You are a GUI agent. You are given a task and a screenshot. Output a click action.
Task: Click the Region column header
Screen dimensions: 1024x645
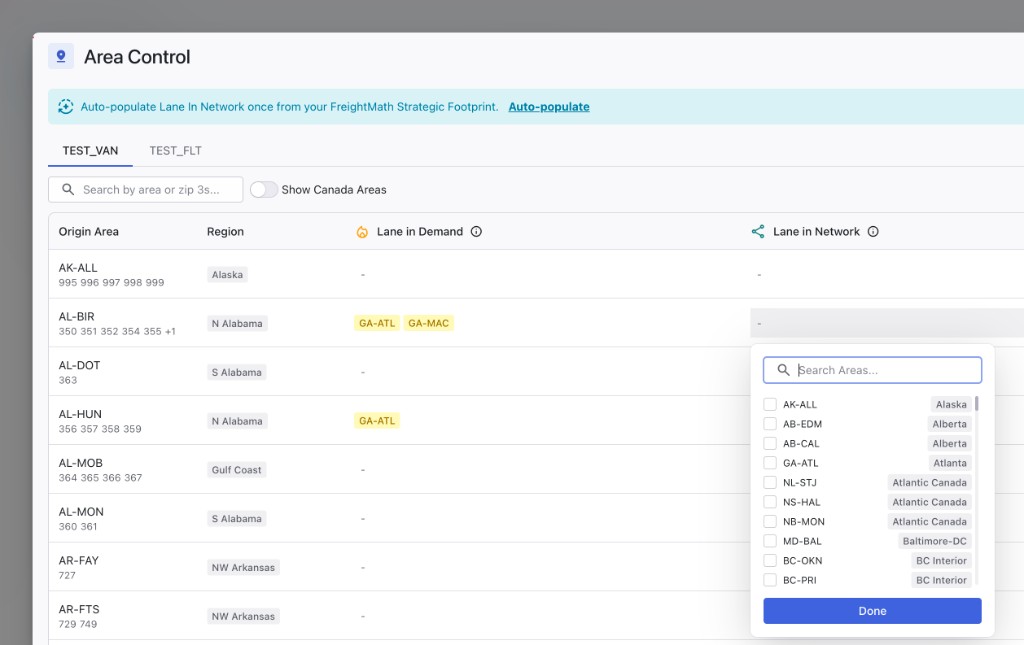pyautogui.click(x=225, y=232)
